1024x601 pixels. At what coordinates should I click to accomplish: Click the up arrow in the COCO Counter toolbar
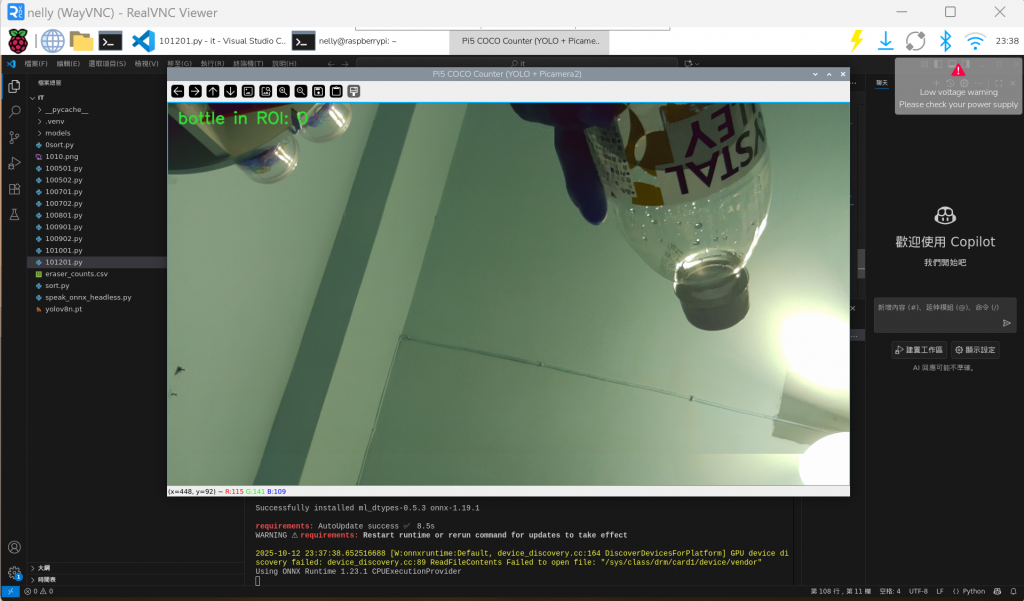point(213,91)
